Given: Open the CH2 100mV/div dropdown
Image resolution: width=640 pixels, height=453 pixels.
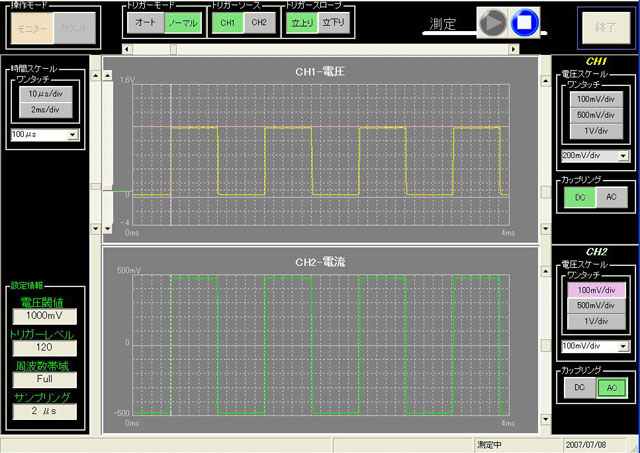Looking at the screenshot, I should (623, 346).
